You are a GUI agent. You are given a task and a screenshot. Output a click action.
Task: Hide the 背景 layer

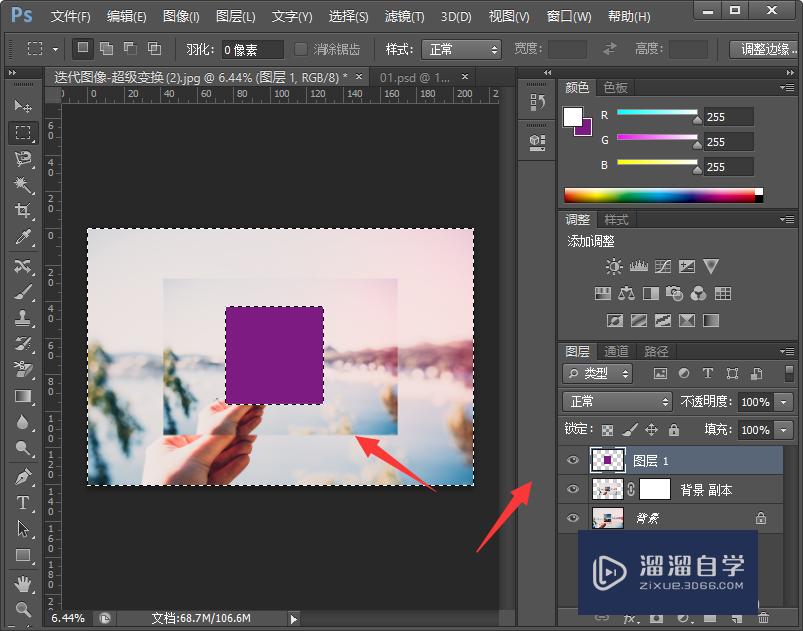(x=573, y=518)
